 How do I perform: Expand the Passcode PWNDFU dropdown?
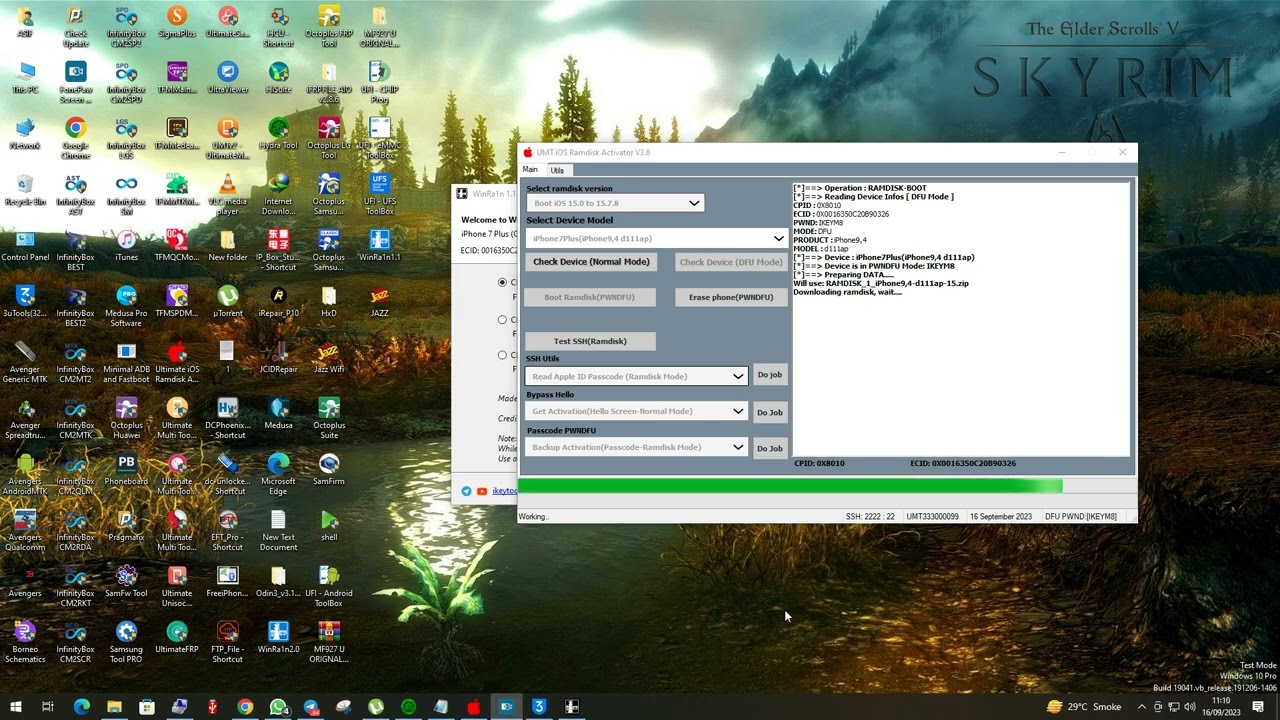point(738,447)
